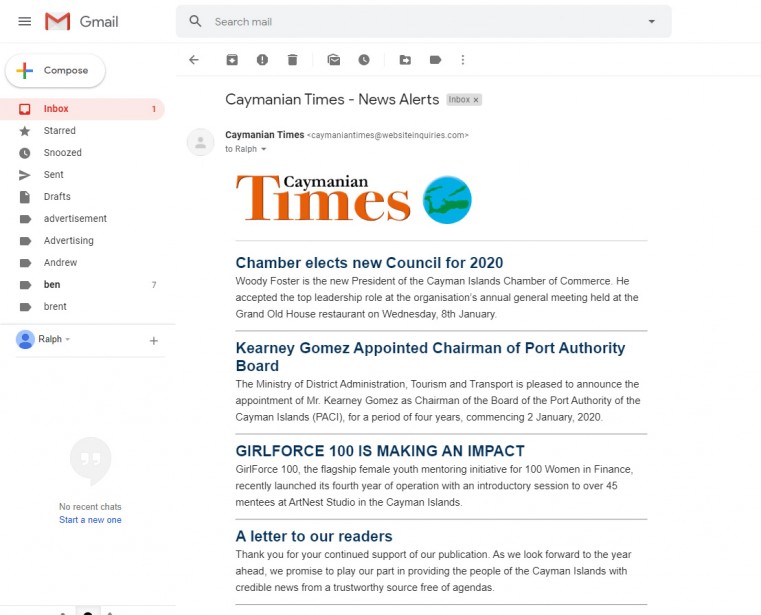
Task: Click the Drafts page icon in sidebar
Action: (x=25, y=197)
